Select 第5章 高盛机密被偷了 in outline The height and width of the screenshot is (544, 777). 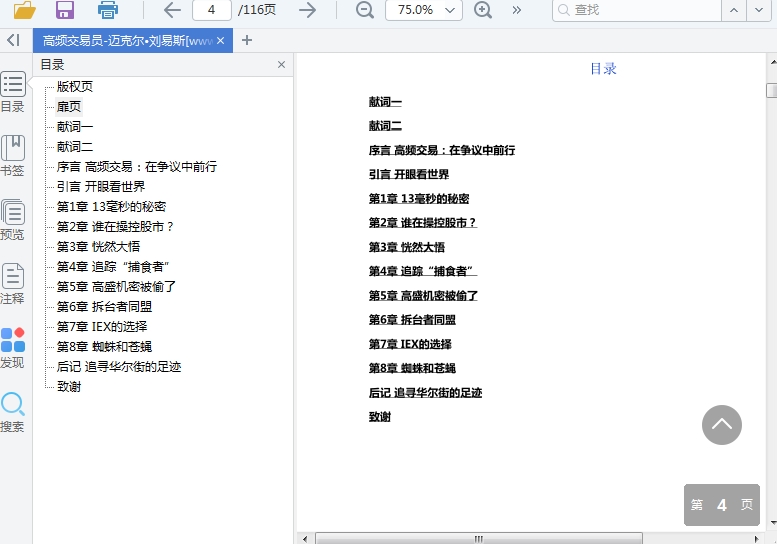tap(116, 286)
